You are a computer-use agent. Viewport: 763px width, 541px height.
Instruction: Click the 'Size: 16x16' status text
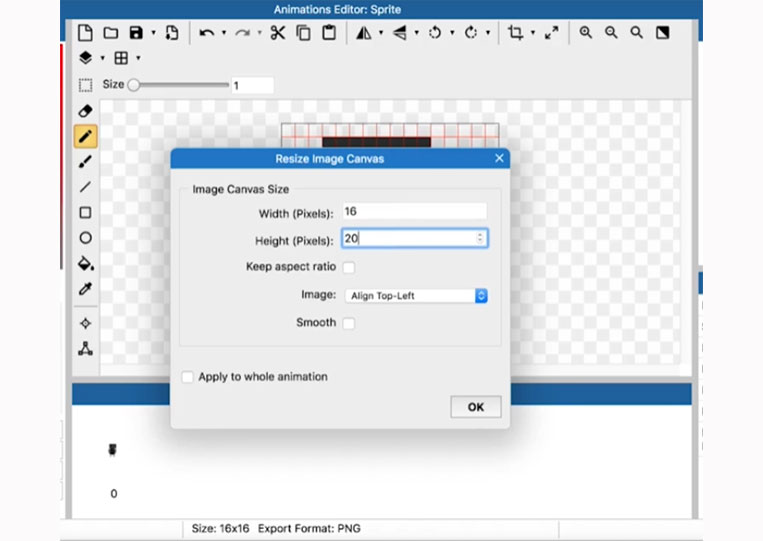pos(220,528)
